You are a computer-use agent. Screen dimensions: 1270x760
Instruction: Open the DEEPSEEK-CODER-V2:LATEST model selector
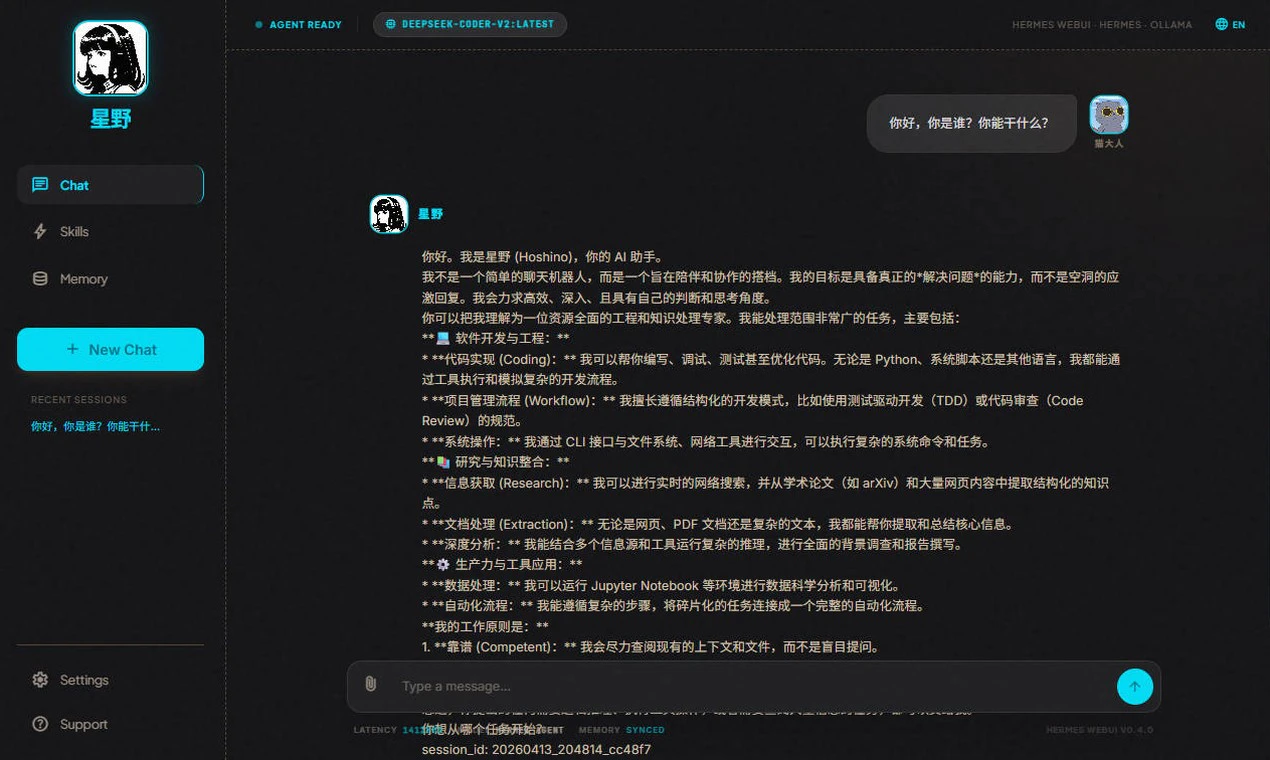point(469,24)
